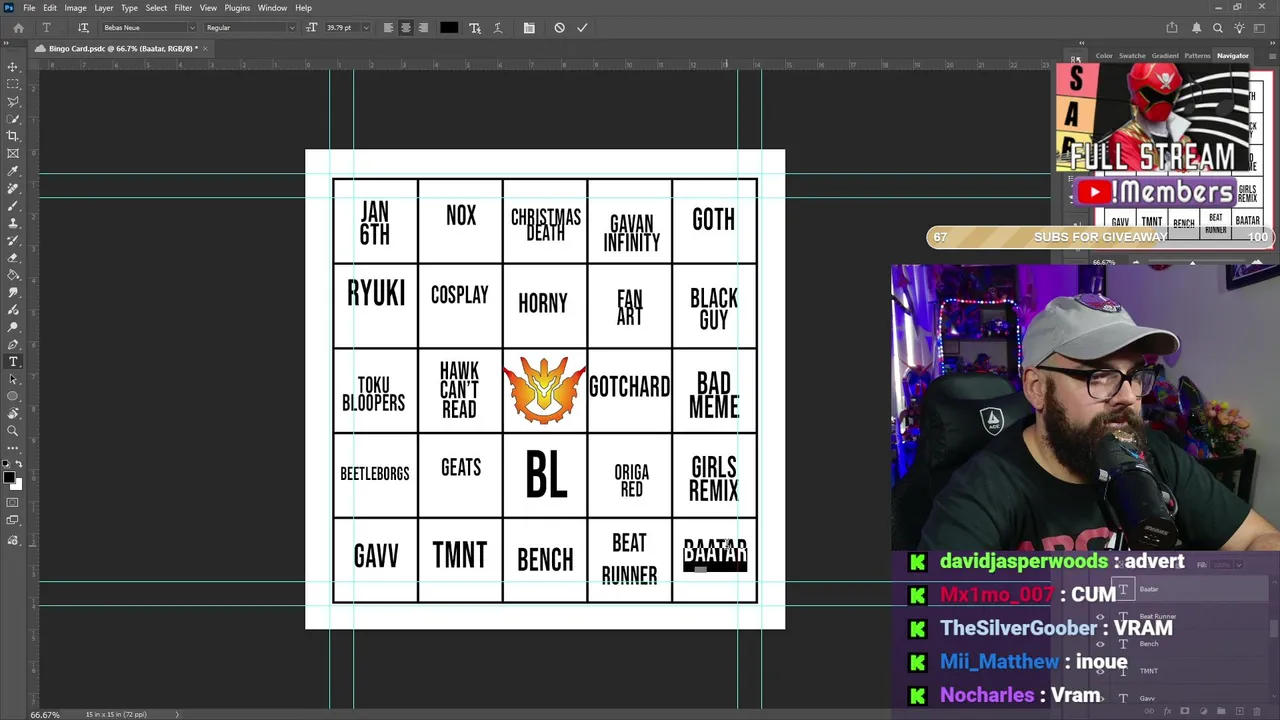Open the Filter menu

point(183,8)
